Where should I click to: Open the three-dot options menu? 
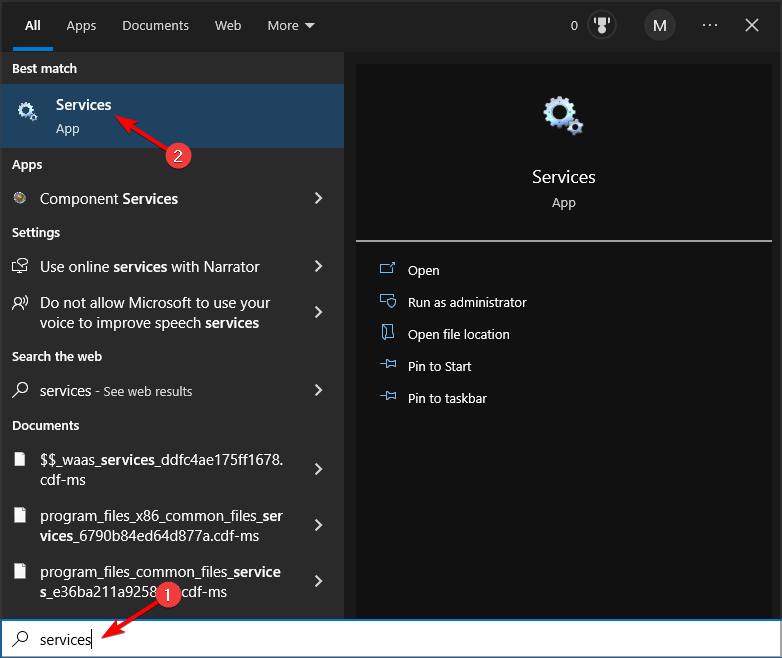[x=709, y=25]
